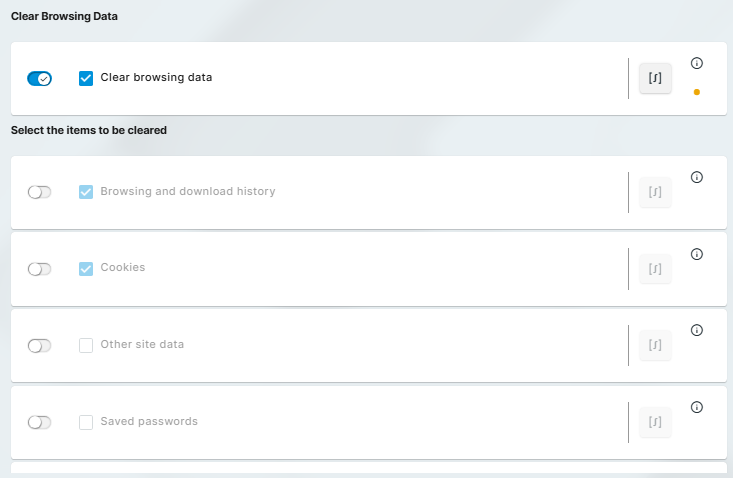Uncheck the Clear browsing data checkbox
This screenshot has height=478, width=733.
86,78
